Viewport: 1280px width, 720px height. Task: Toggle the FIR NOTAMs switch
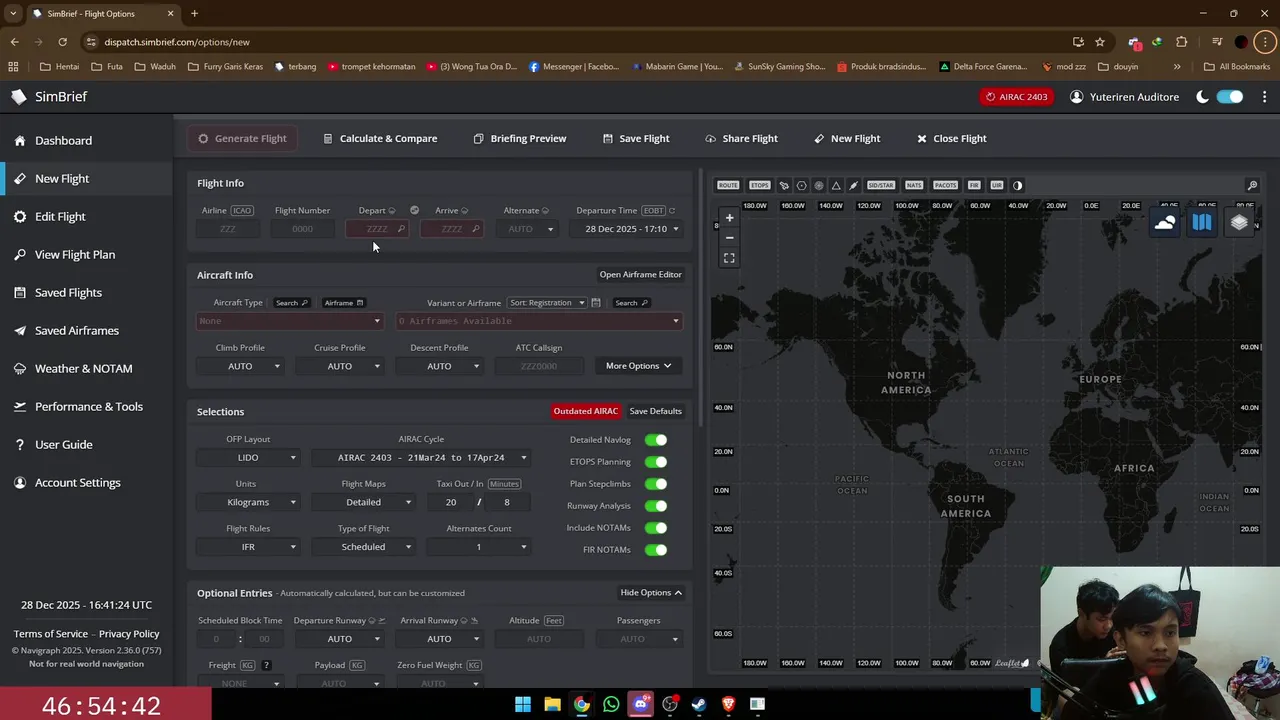[656, 550]
